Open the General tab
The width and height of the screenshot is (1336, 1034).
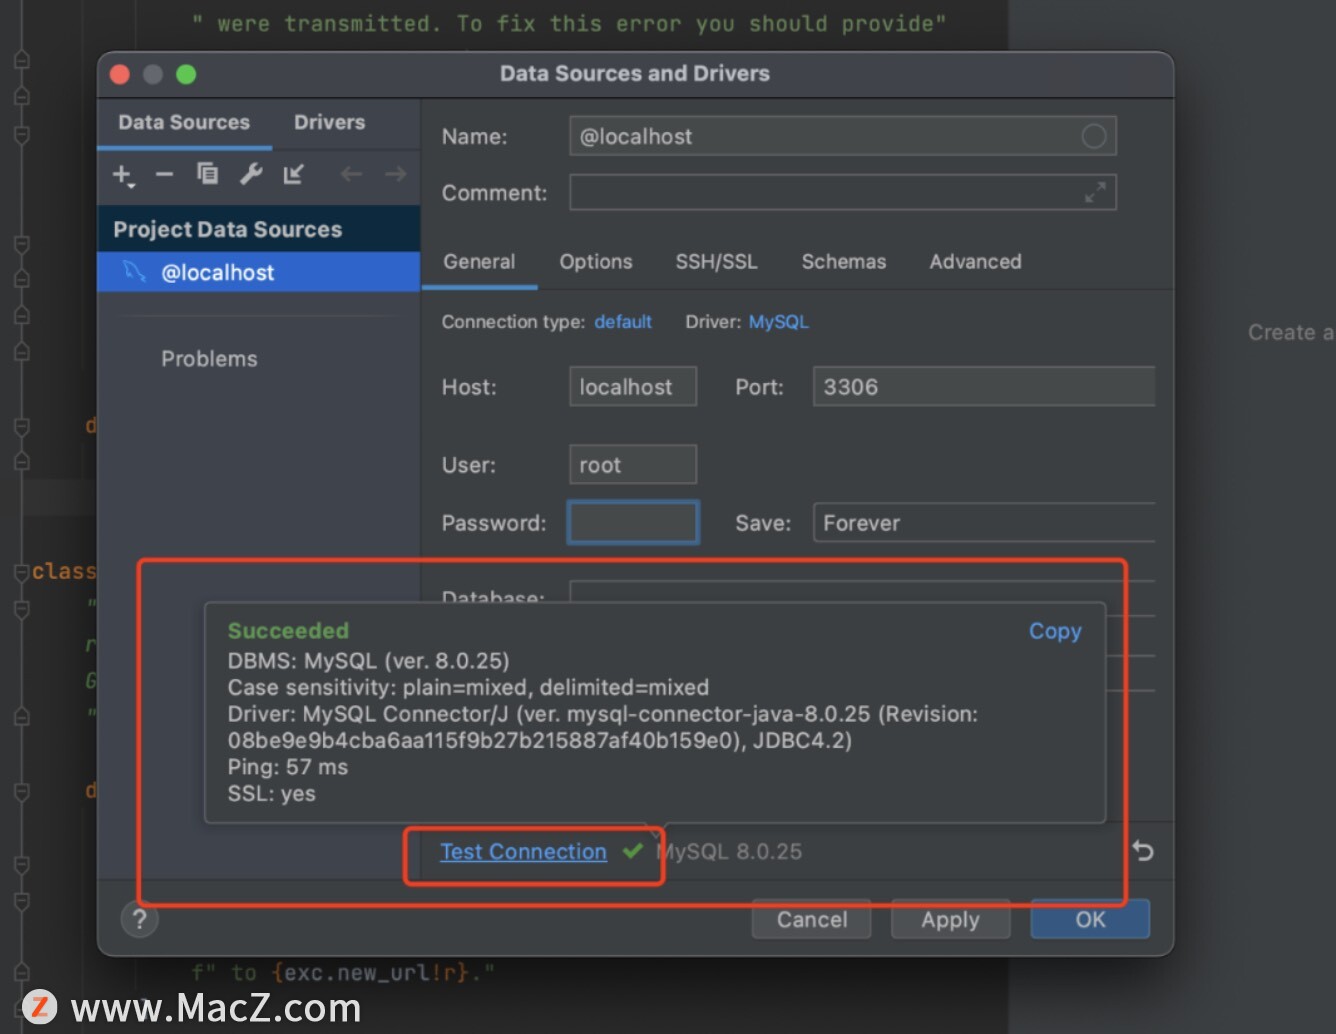(479, 262)
